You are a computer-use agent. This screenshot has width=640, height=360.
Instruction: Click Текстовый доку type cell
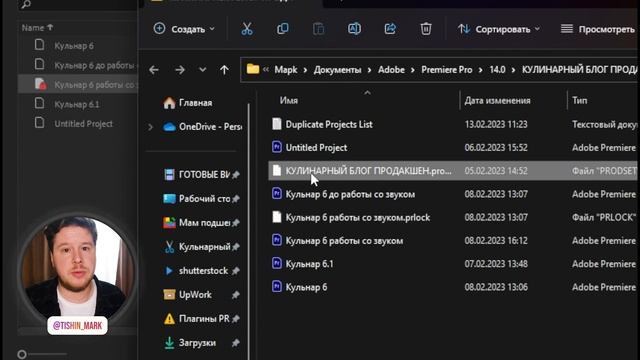[x=604, y=124]
